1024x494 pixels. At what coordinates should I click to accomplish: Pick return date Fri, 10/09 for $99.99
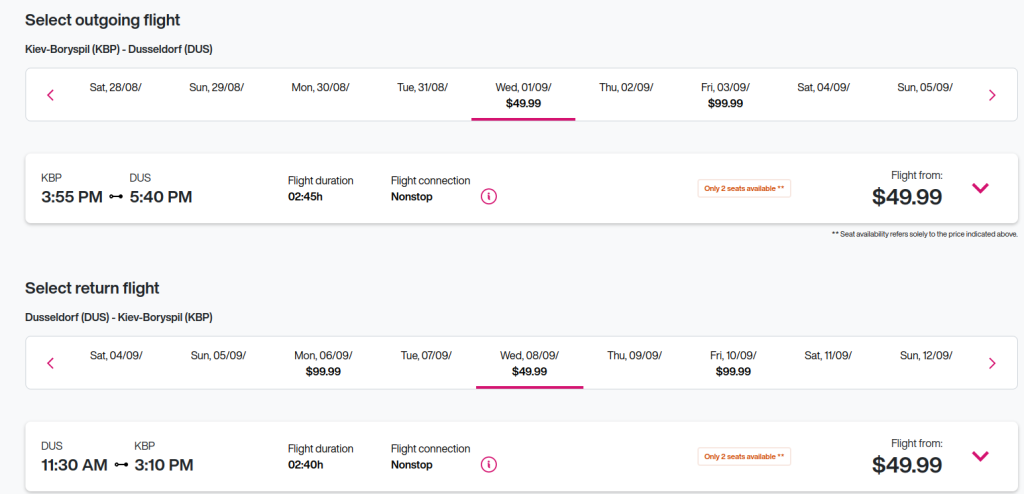[733, 363]
